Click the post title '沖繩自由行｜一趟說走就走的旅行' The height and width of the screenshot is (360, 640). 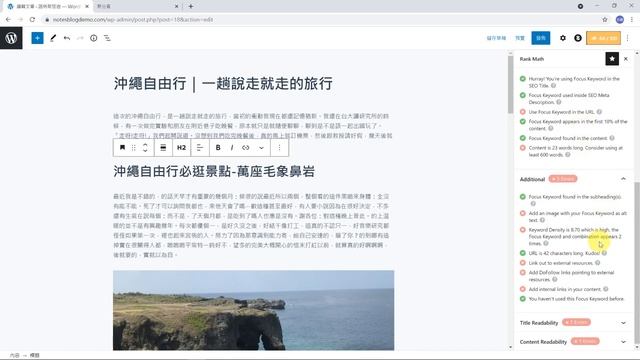(223, 84)
